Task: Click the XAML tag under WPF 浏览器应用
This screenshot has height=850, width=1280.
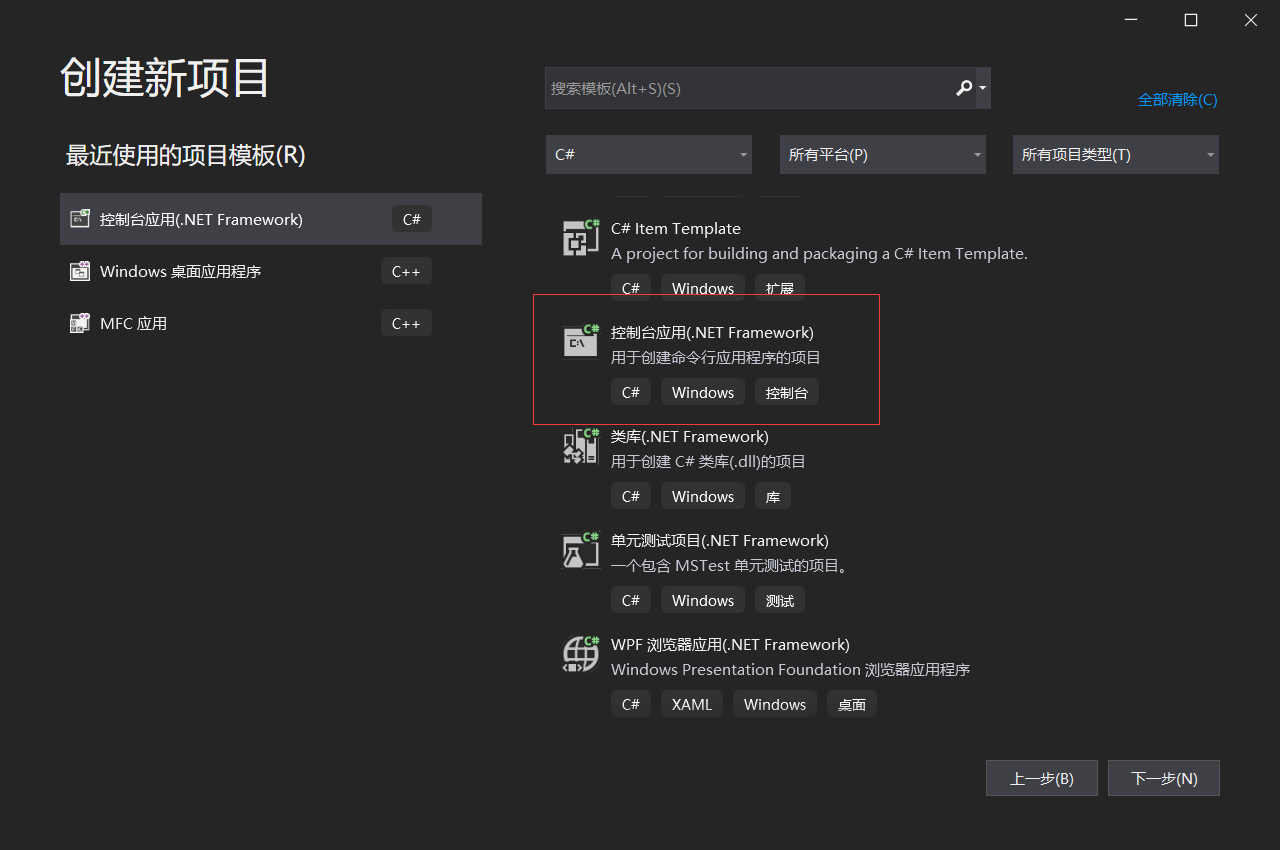Action: pyautogui.click(x=692, y=704)
